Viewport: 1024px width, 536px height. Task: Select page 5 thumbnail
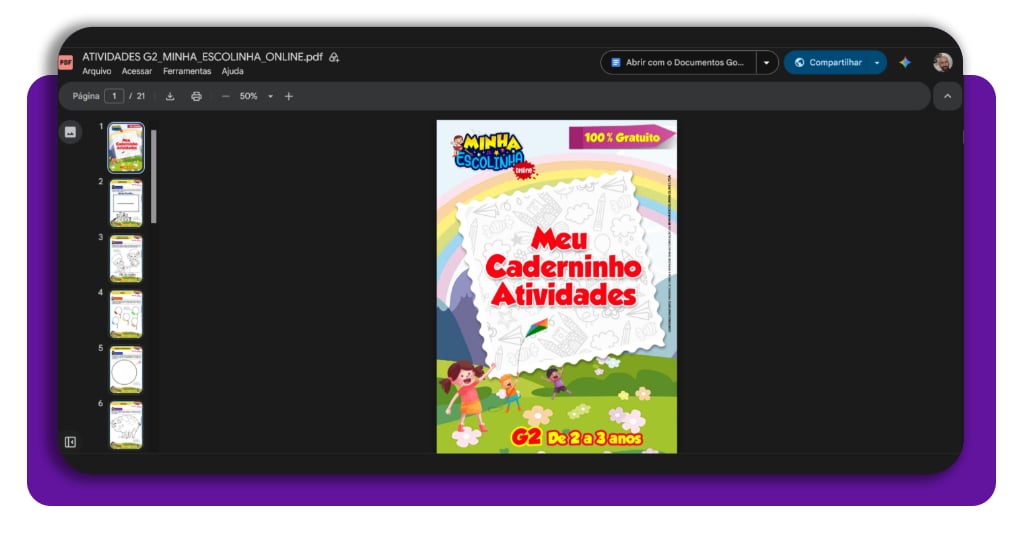tap(126, 370)
